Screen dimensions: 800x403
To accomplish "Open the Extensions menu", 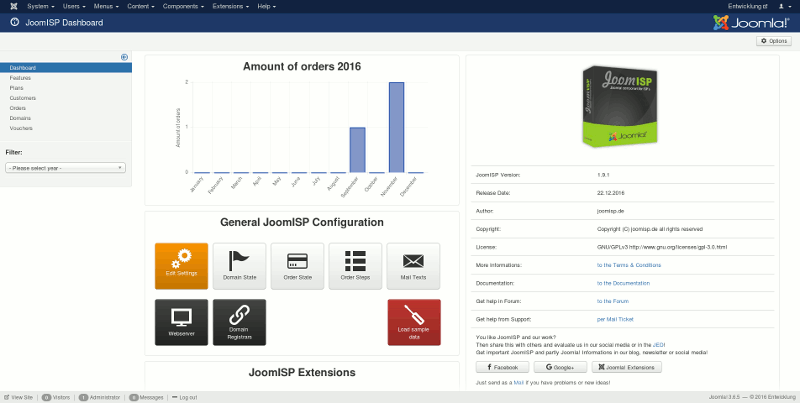I will coord(231,6).
